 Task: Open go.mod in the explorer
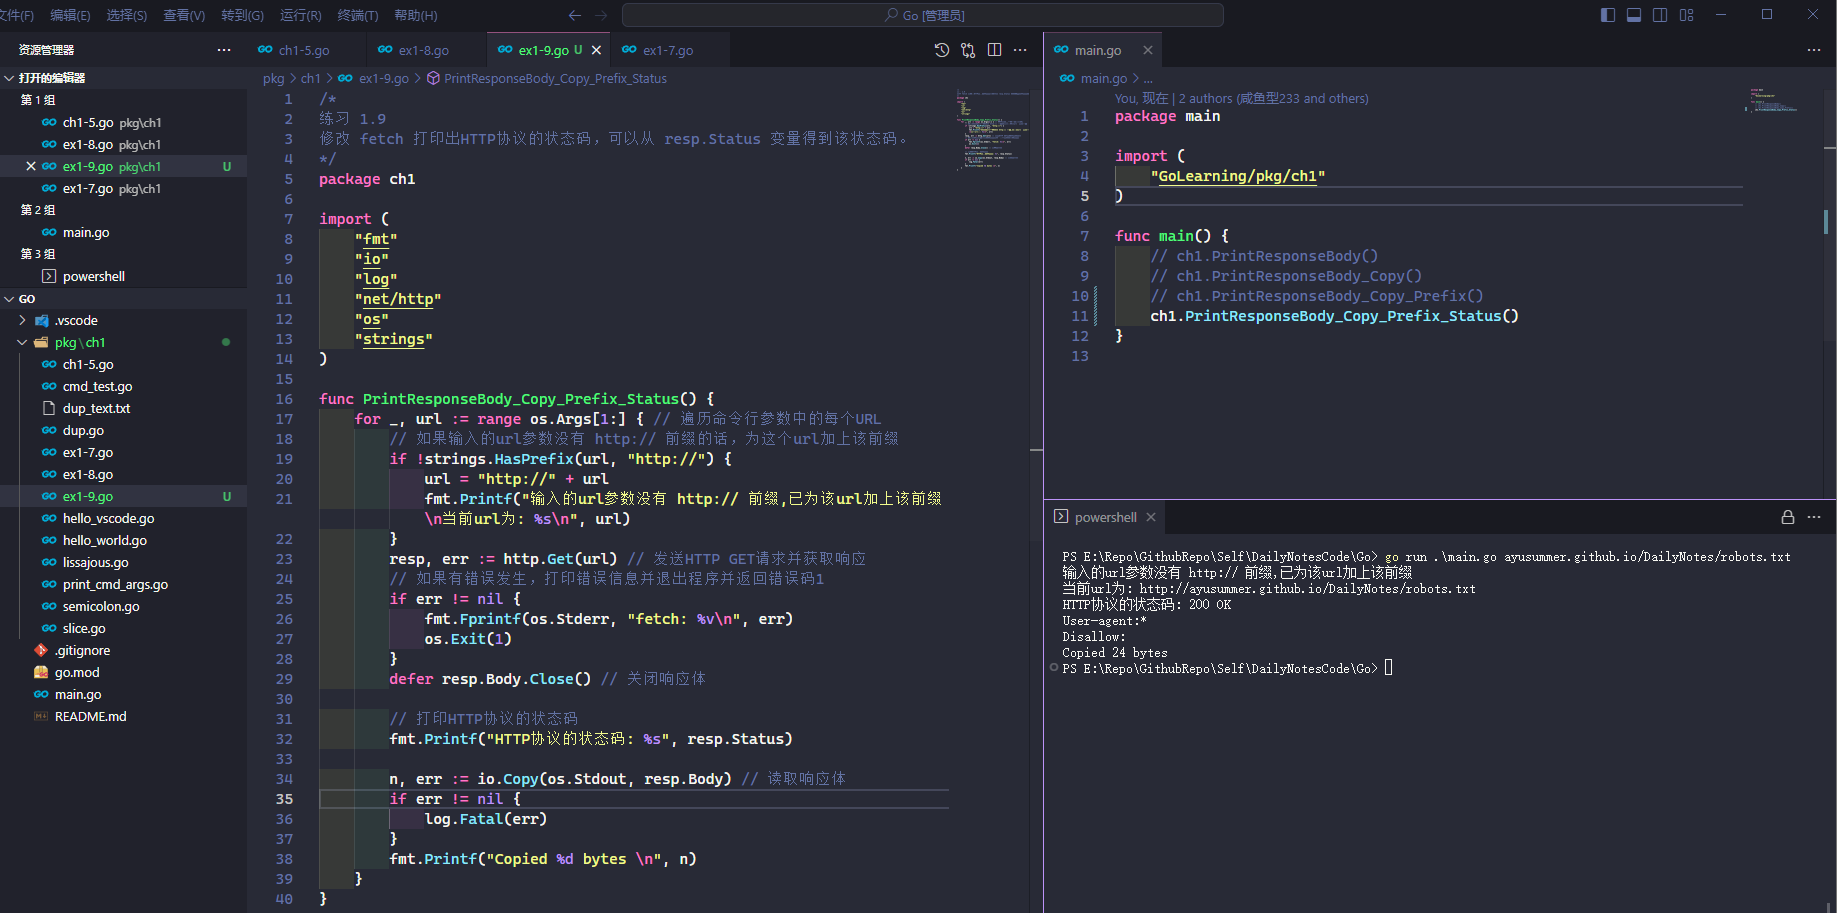pos(123,672)
